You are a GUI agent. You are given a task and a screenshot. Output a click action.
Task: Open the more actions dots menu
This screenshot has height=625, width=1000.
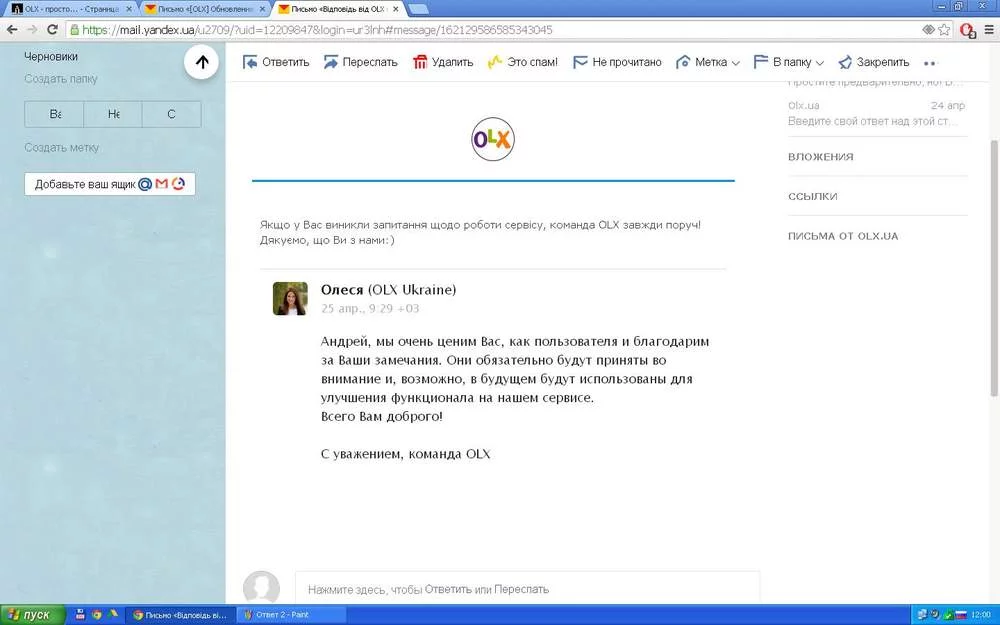click(929, 63)
